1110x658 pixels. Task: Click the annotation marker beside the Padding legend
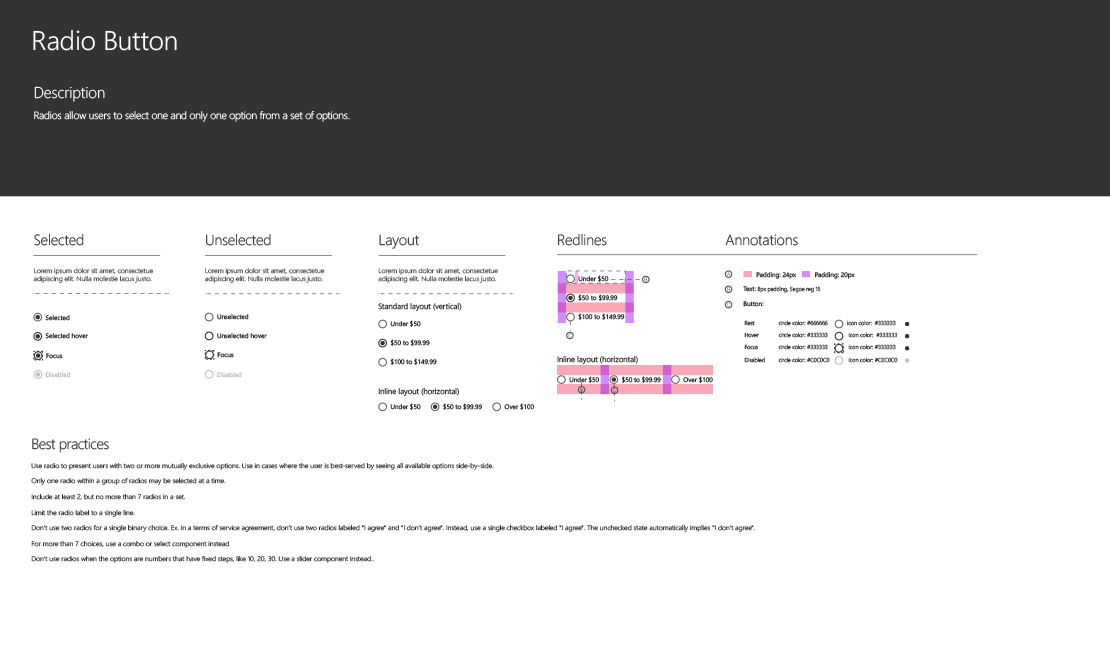[728, 274]
